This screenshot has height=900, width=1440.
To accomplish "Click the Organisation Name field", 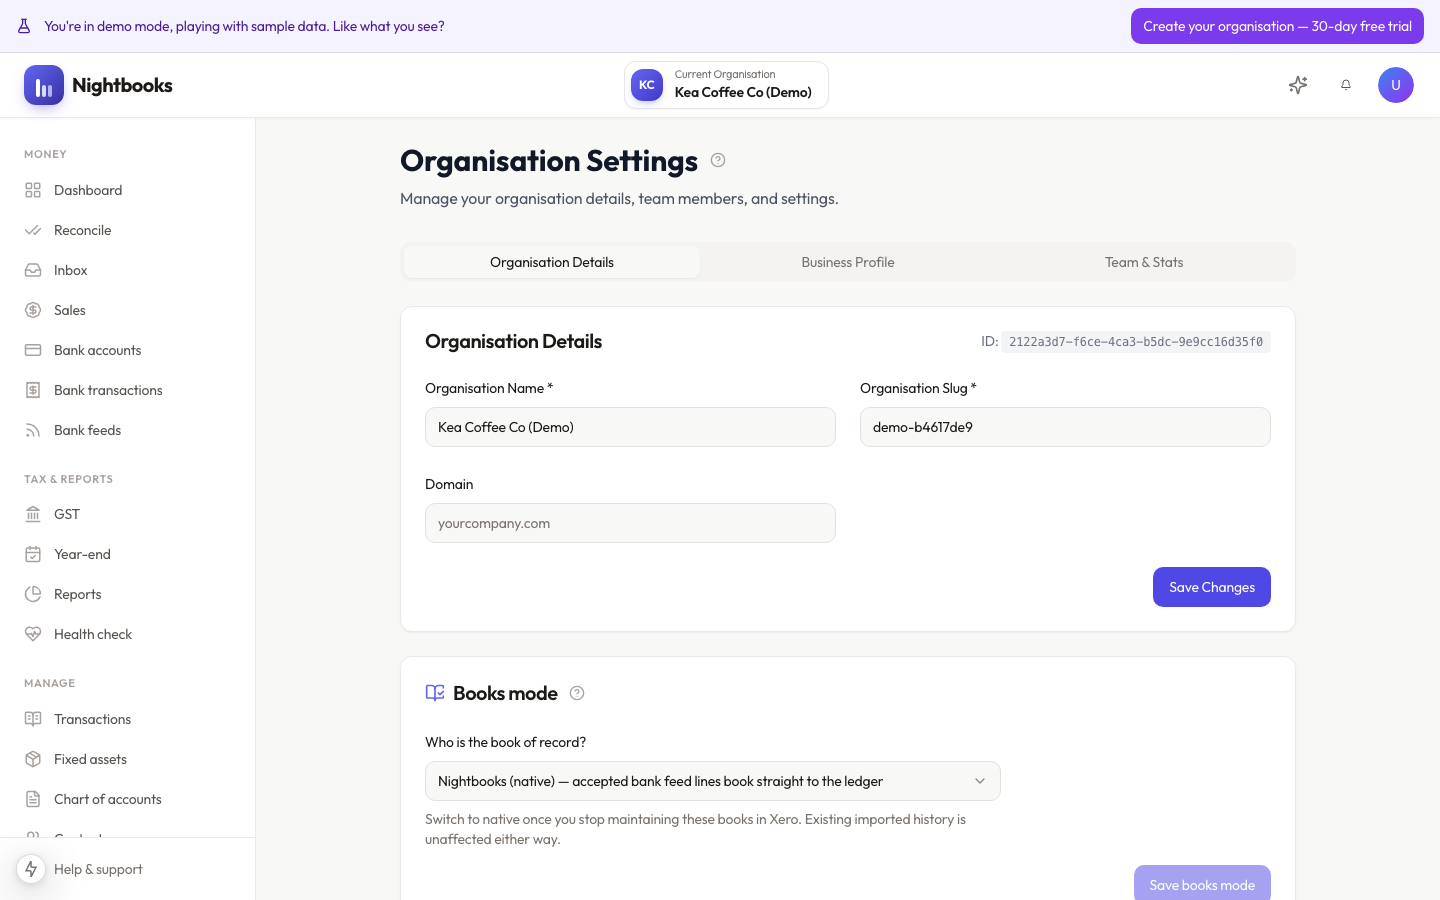I will pos(630,427).
